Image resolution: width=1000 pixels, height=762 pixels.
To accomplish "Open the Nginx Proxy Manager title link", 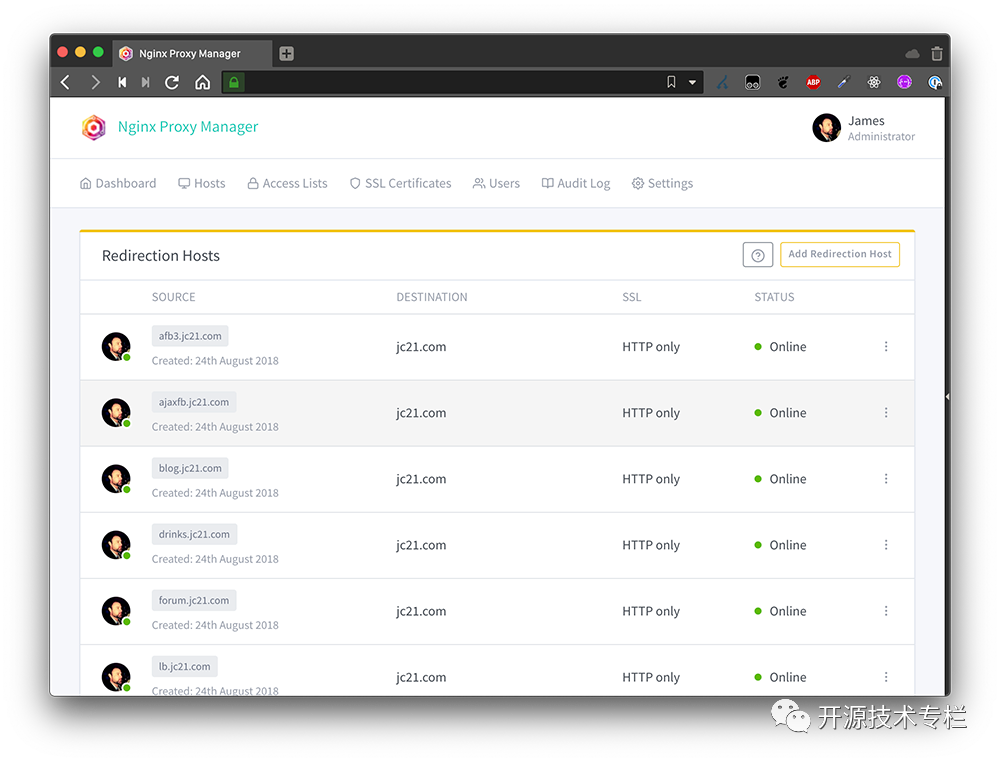I will (x=188, y=127).
